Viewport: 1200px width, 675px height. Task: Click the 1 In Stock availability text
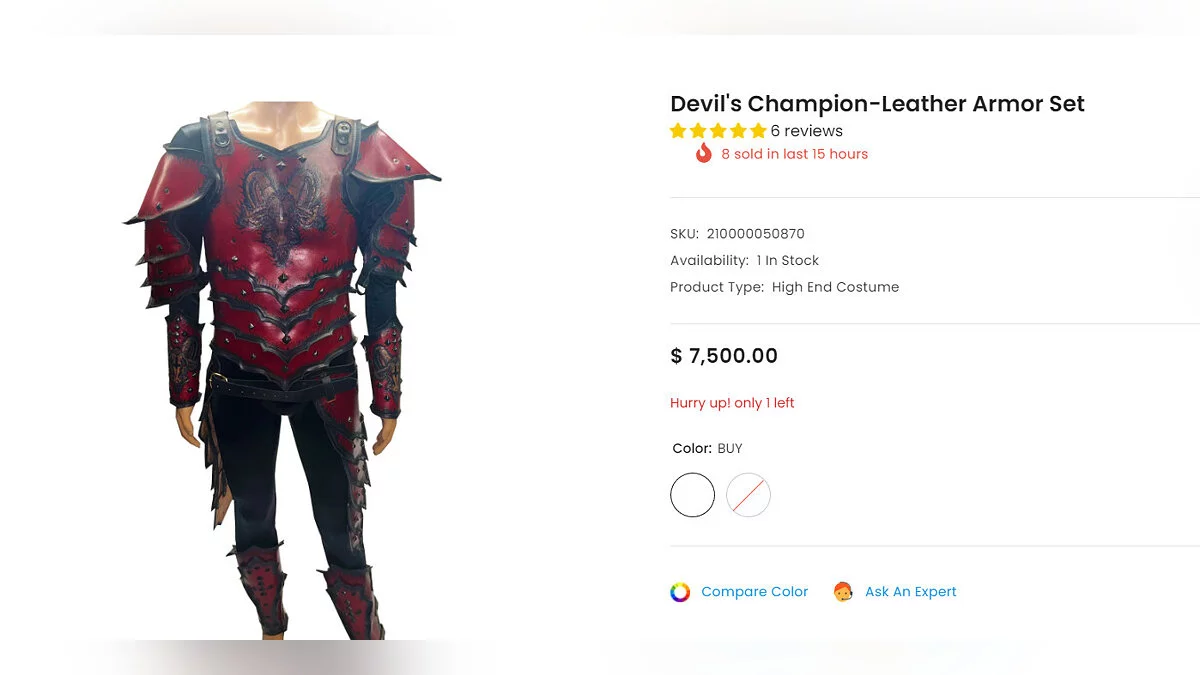point(787,260)
